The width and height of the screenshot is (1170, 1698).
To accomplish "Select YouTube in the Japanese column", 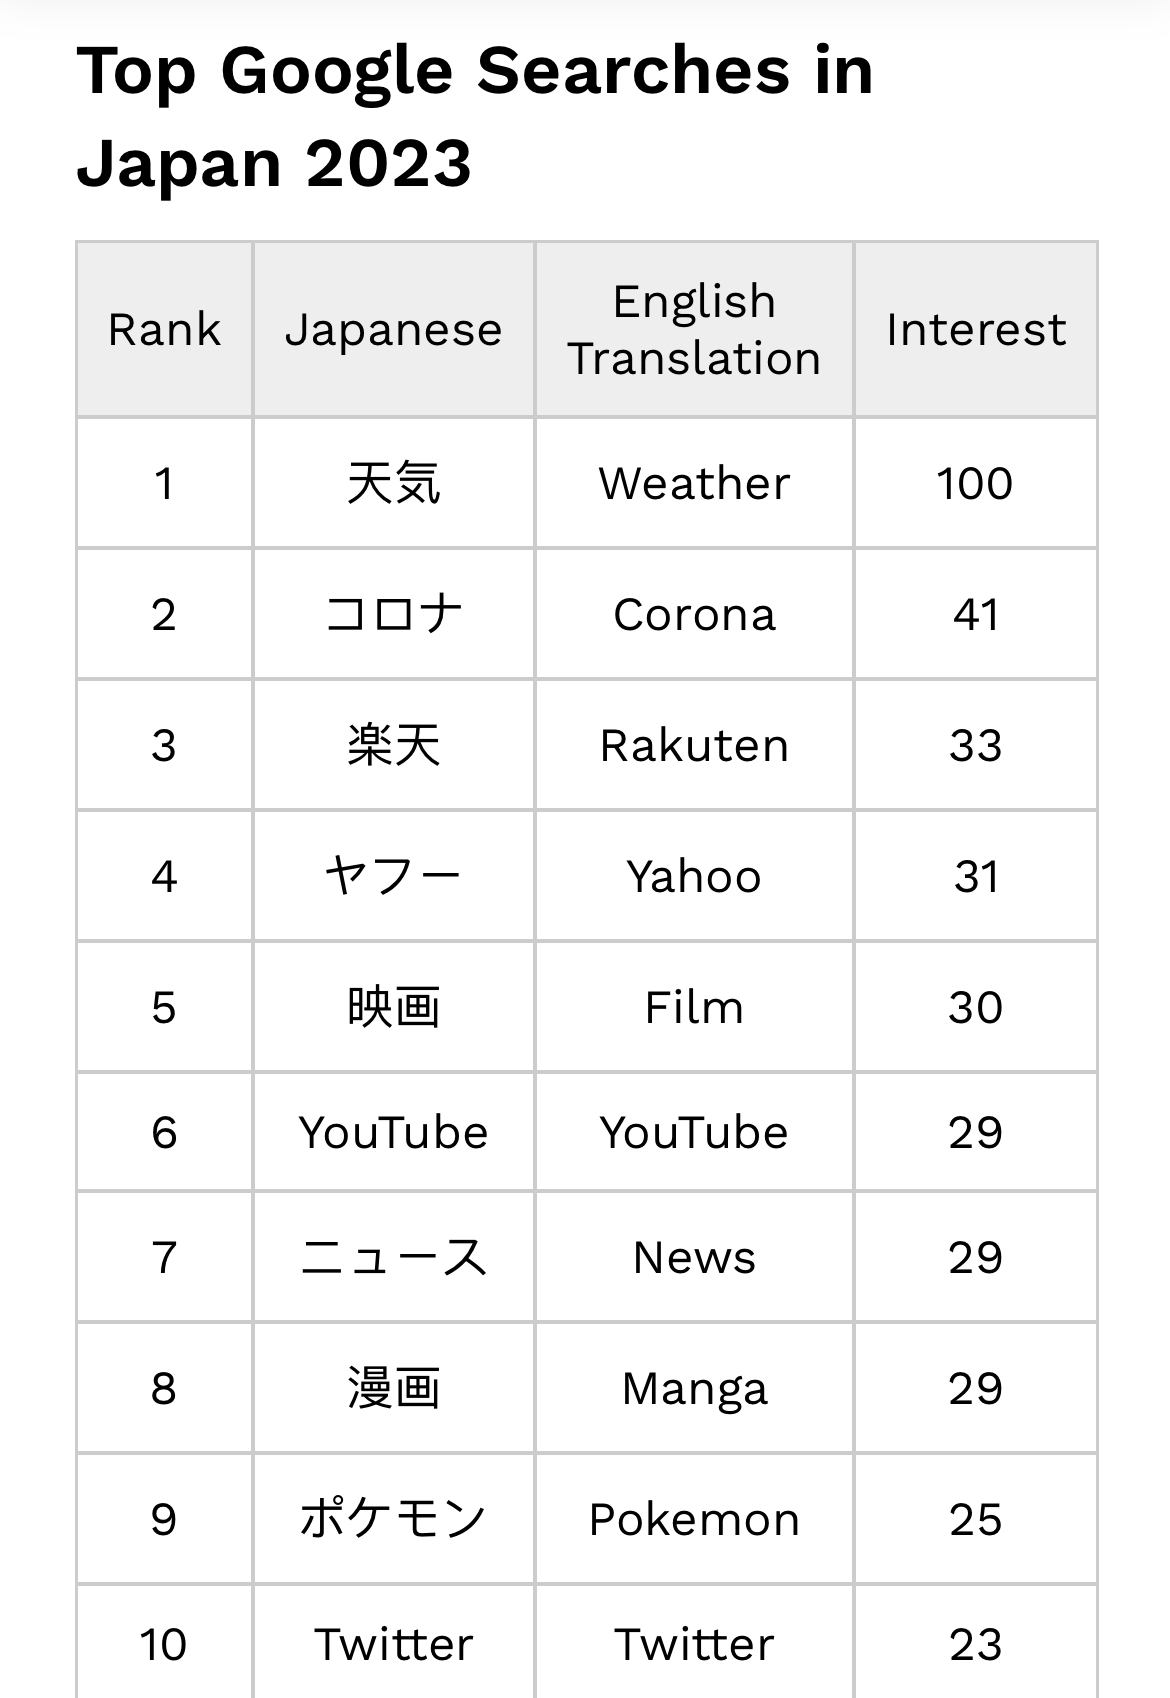I will 393,1133.
